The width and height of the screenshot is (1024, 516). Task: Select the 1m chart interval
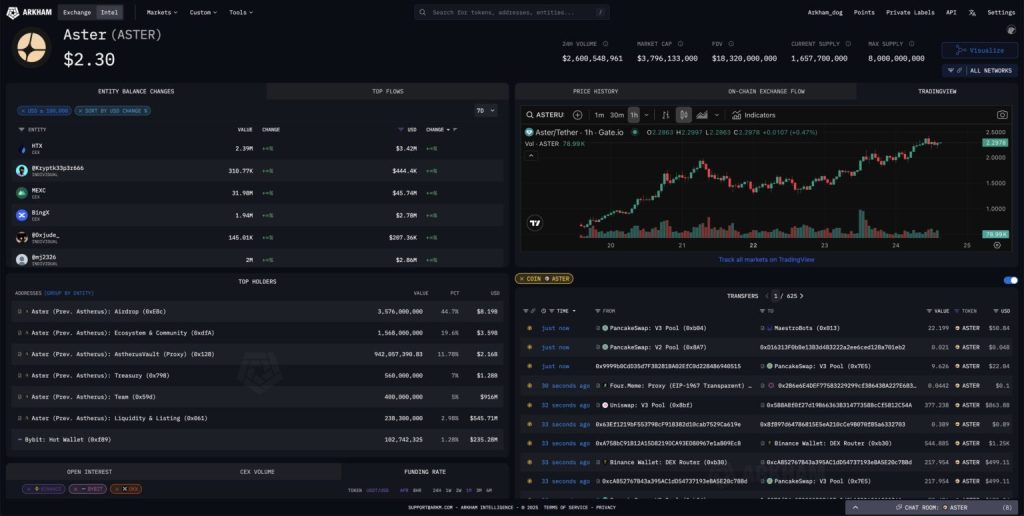pyautogui.click(x=599, y=115)
